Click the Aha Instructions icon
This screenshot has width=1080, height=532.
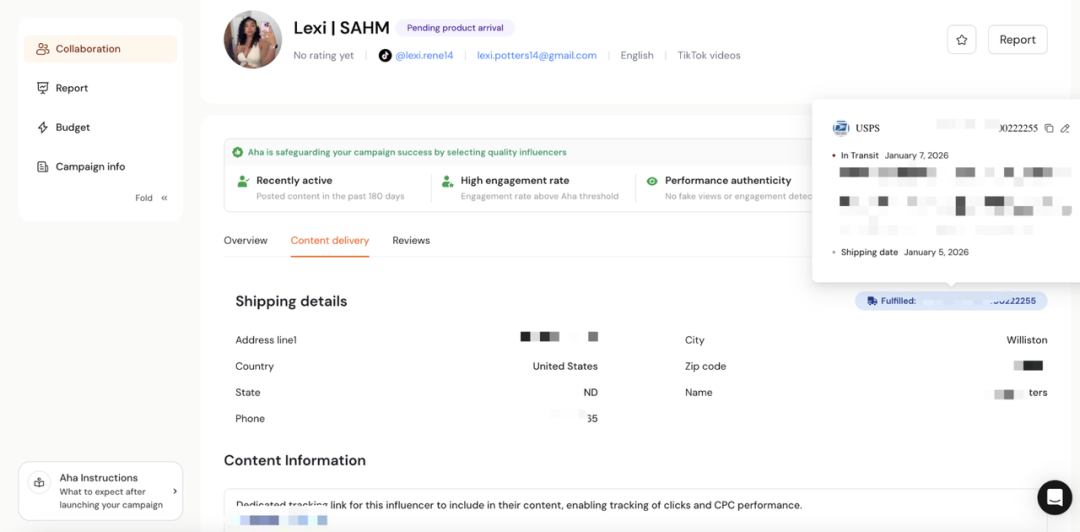[x=39, y=482]
